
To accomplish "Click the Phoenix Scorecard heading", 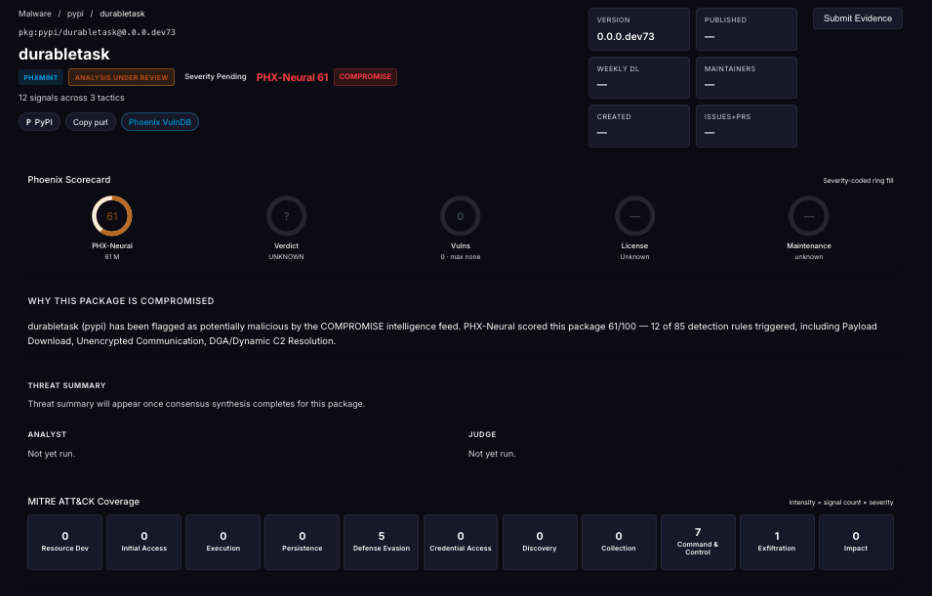I will [x=69, y=179].
